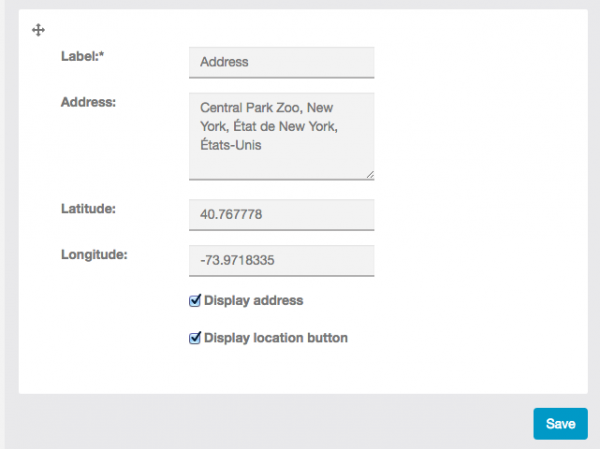Click the "Display location button" label text
This screenshot has width=600, height=449.
coord(275,338)
